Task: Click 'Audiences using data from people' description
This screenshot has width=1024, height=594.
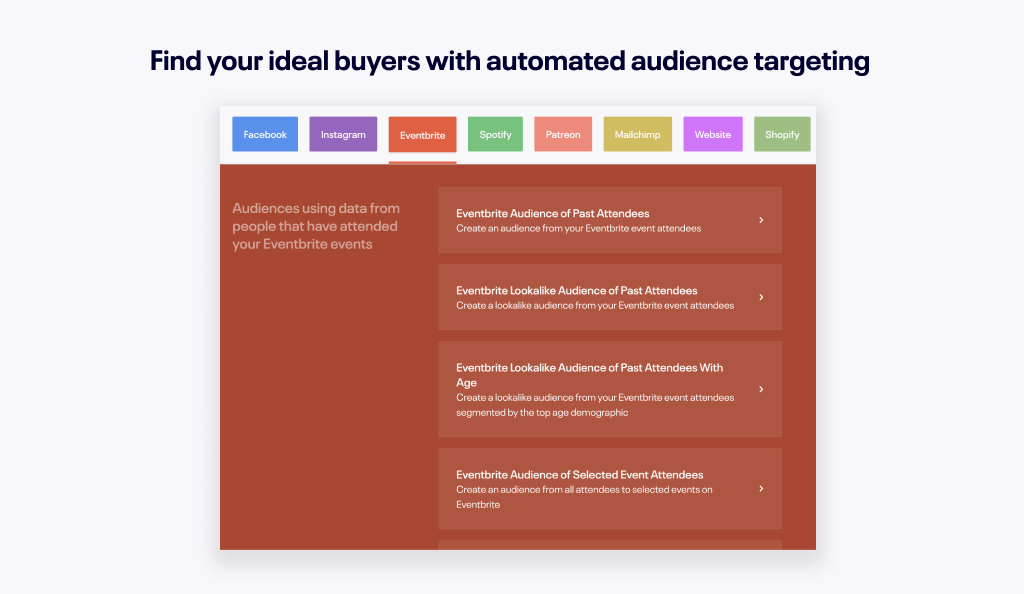Action: [316, 226]
